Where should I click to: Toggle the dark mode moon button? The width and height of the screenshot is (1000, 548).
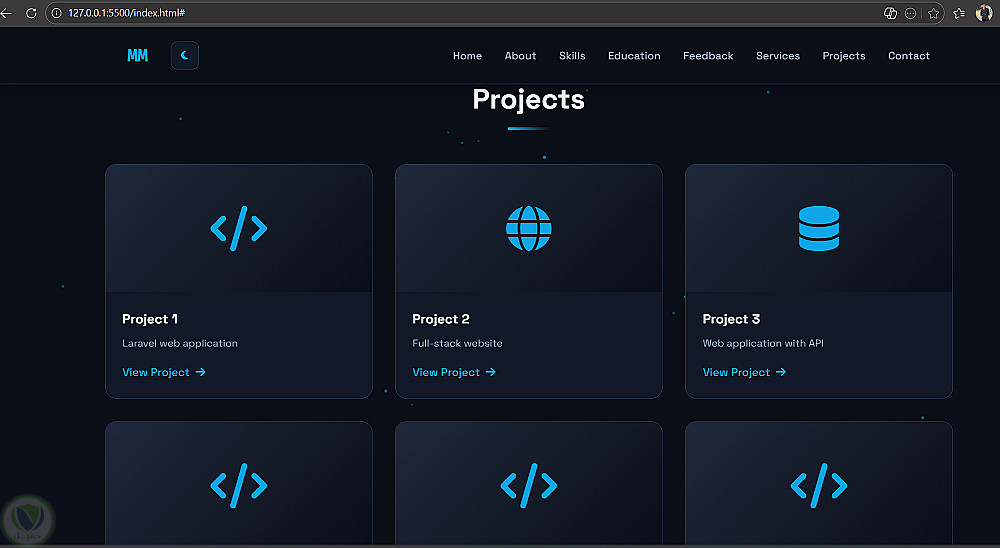pyautogui.click(x=184, y=56)
